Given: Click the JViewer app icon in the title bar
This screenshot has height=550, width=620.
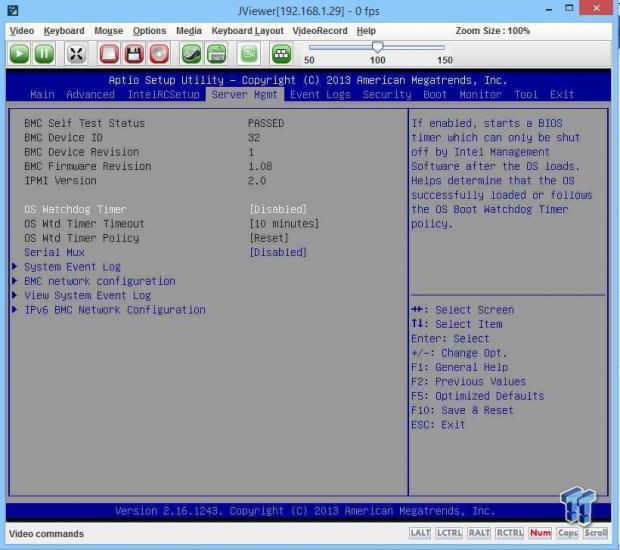Looking at the screenshot, I should [x=13, y=10].
